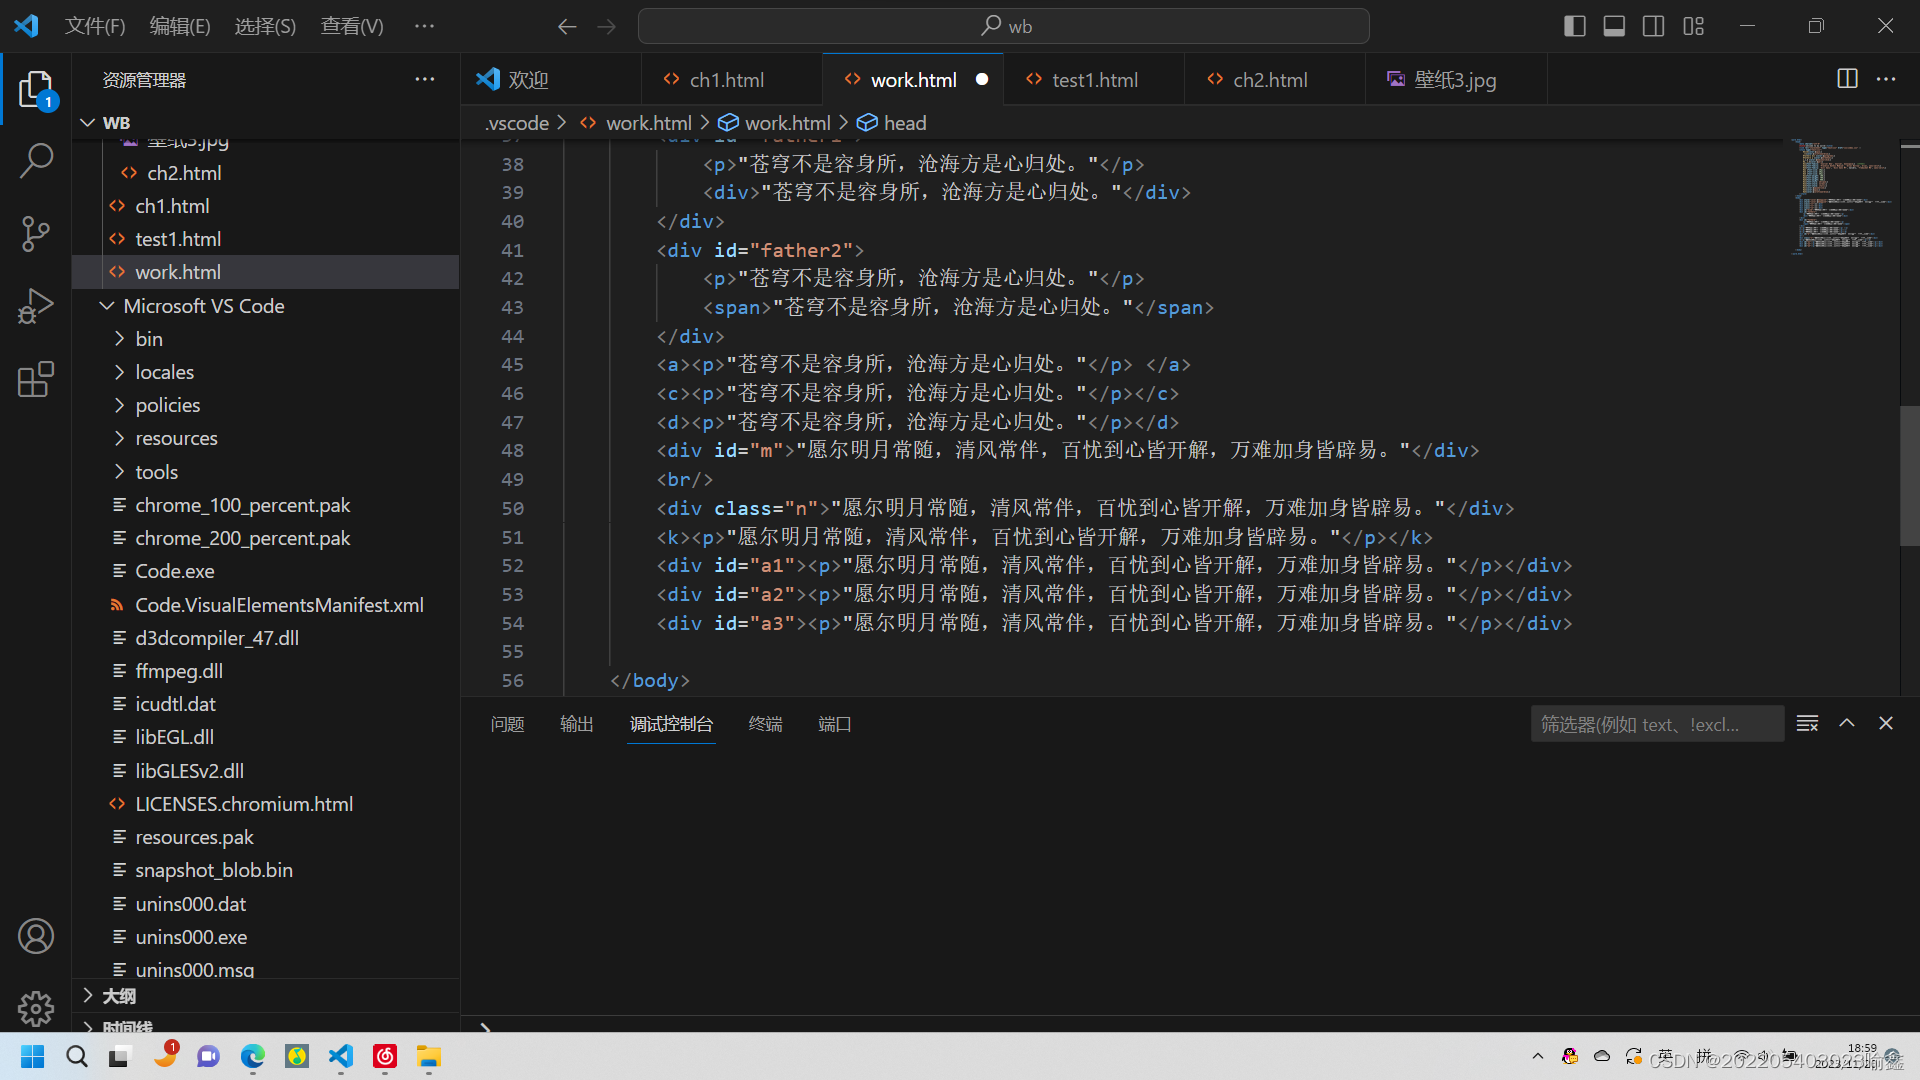The width and height of the screenshot is (1920, 1080).
Task: Toggle the bottom panel layout button
Action: click(1614, 26)
